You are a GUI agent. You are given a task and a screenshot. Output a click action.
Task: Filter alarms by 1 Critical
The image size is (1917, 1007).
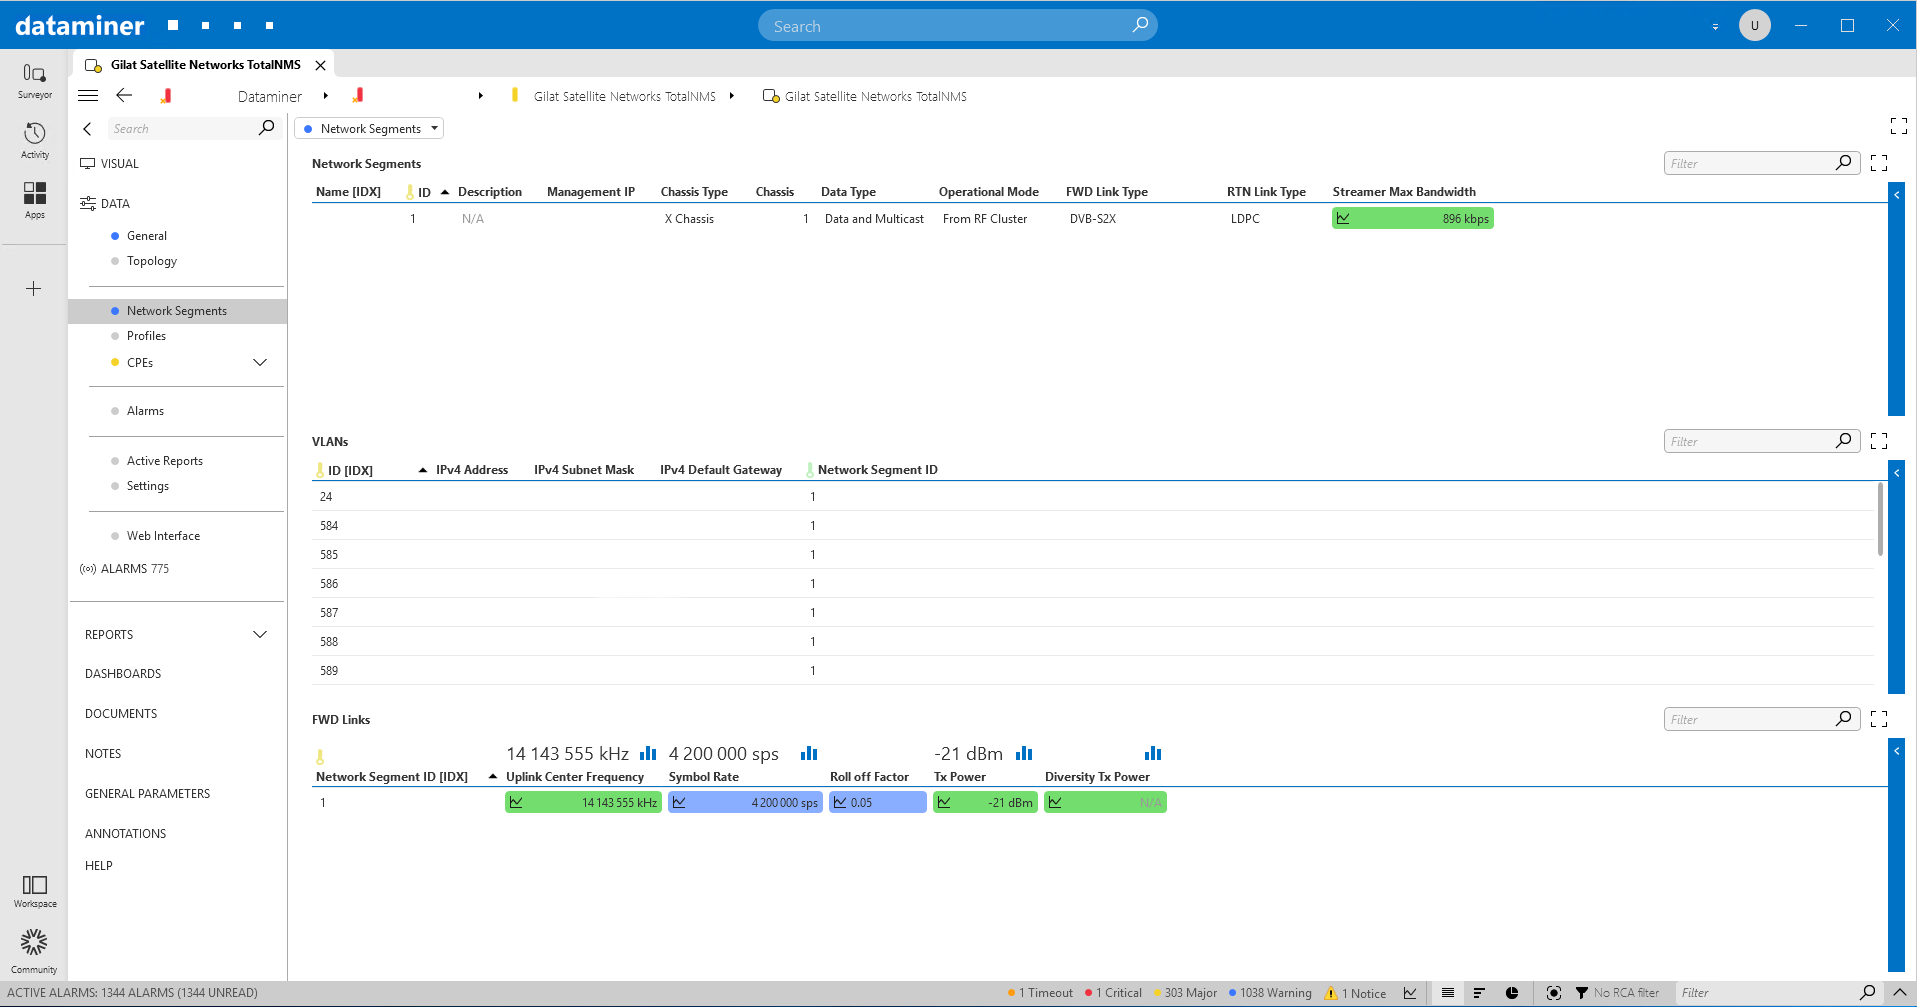[x=1113, y=993]
